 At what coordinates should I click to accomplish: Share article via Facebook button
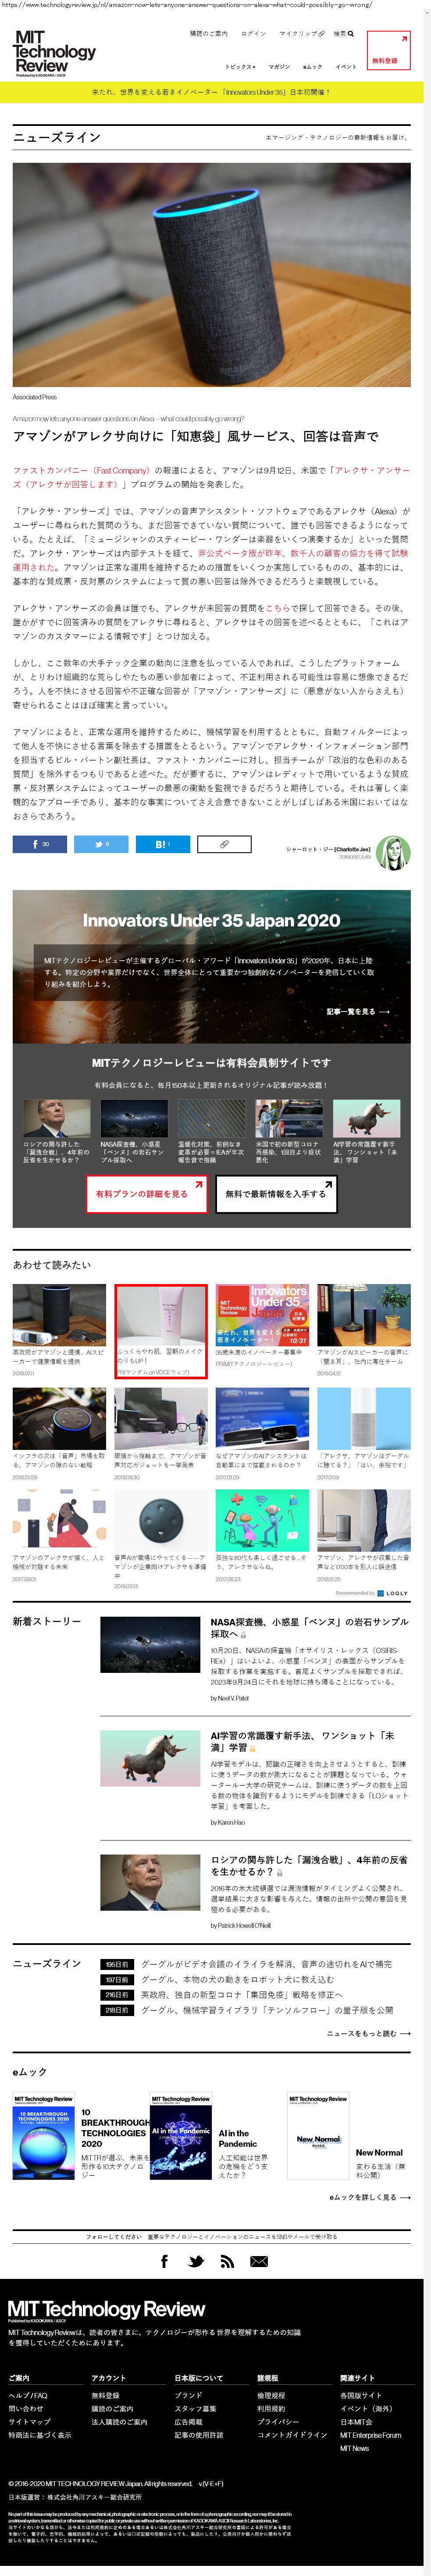click(x=40, y=844)
